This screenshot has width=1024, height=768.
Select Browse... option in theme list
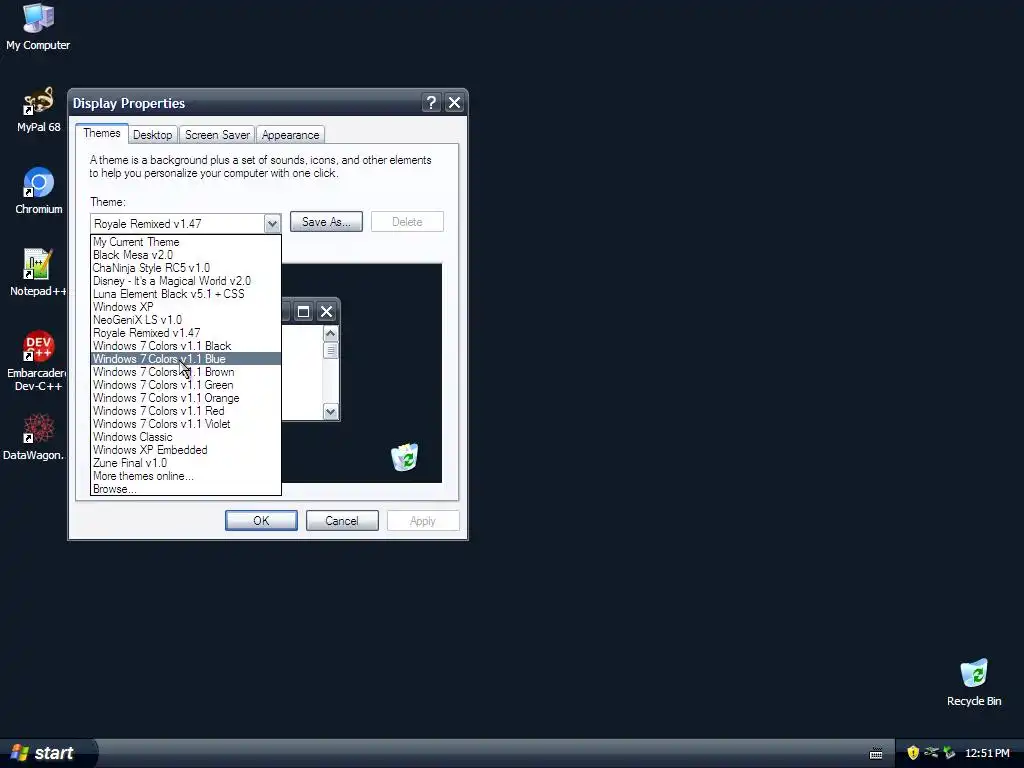pos(186,489)
